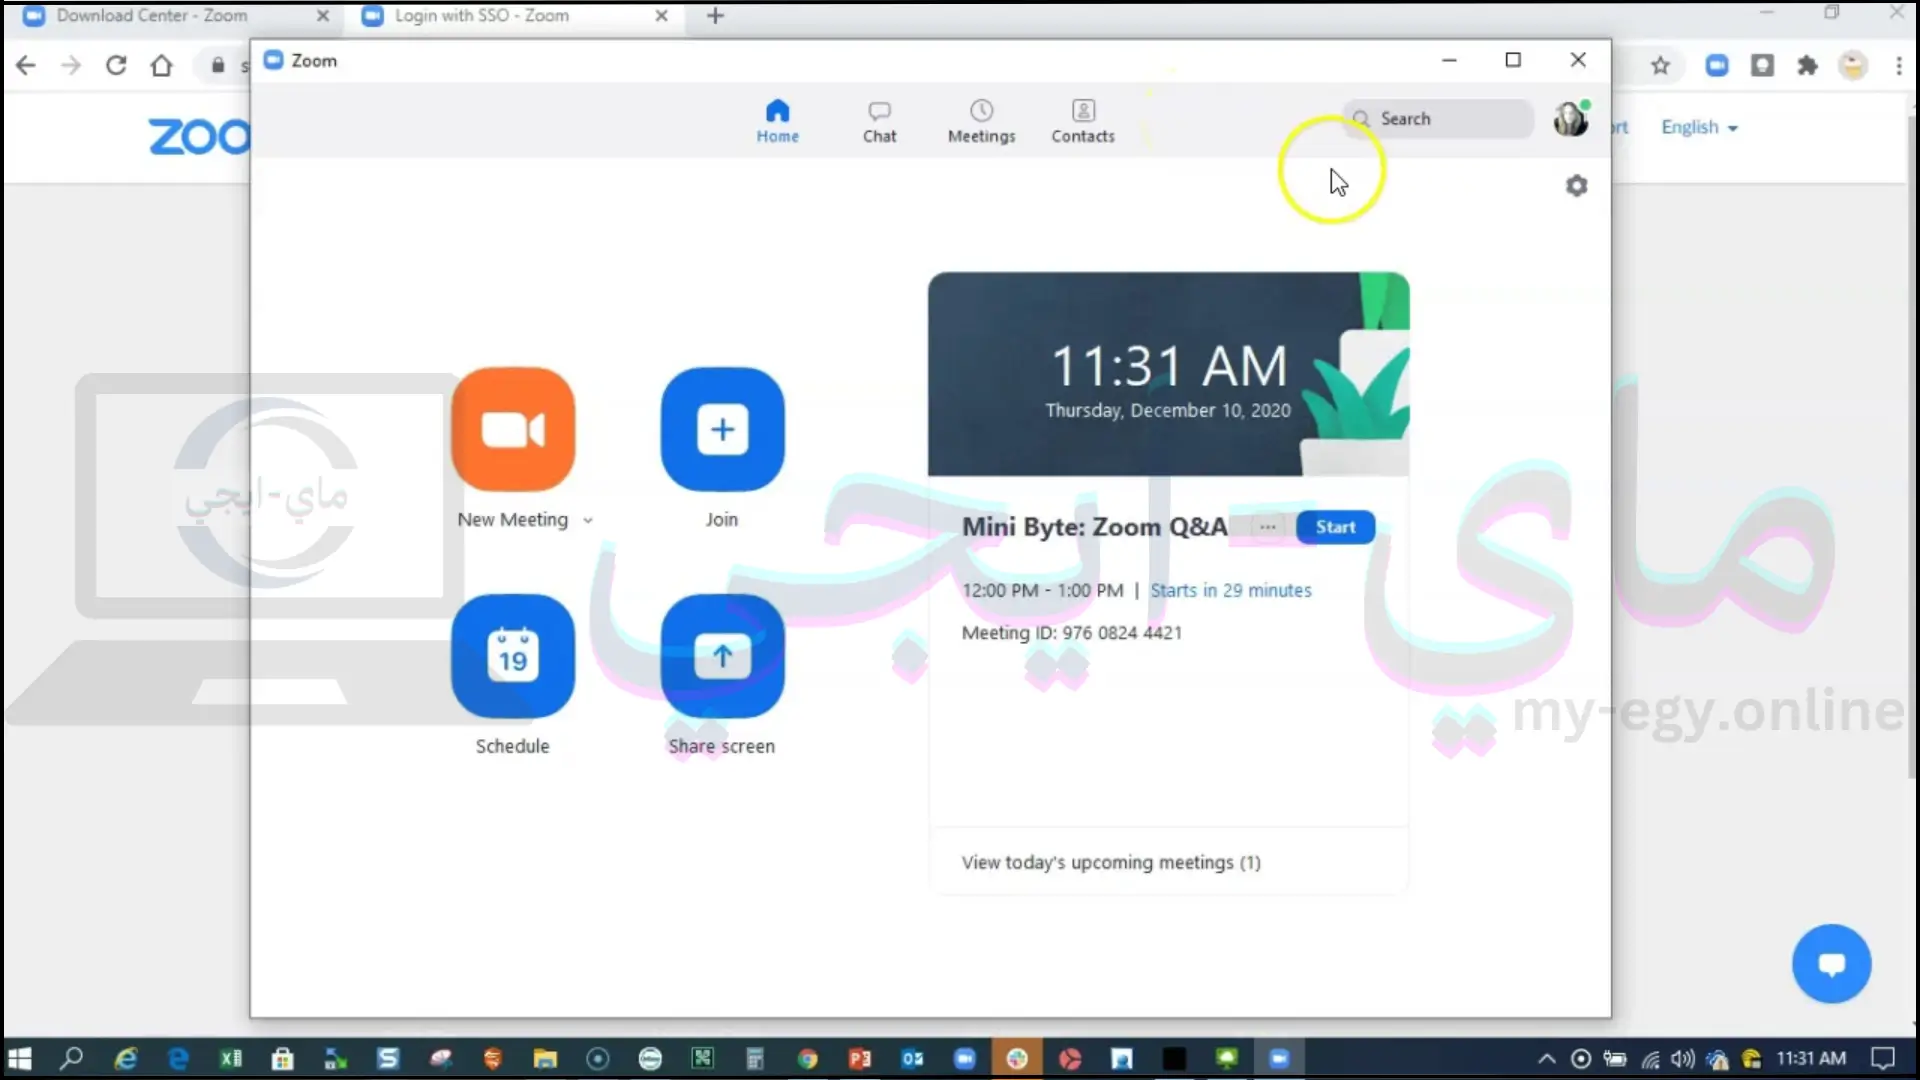Click the Zoom logo on webpage

click(200, 137)
